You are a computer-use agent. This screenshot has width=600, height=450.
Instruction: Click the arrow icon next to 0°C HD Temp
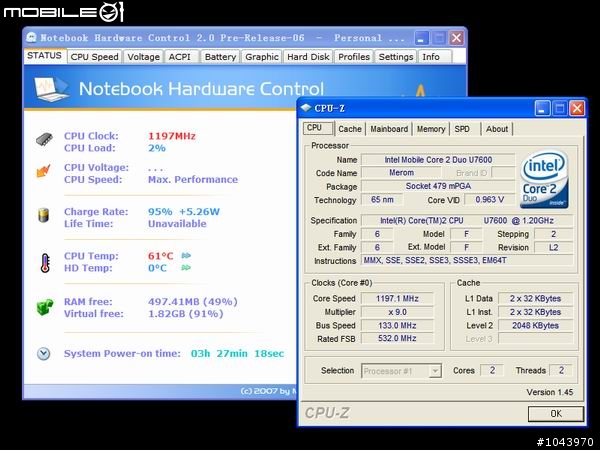coord(186,267)
